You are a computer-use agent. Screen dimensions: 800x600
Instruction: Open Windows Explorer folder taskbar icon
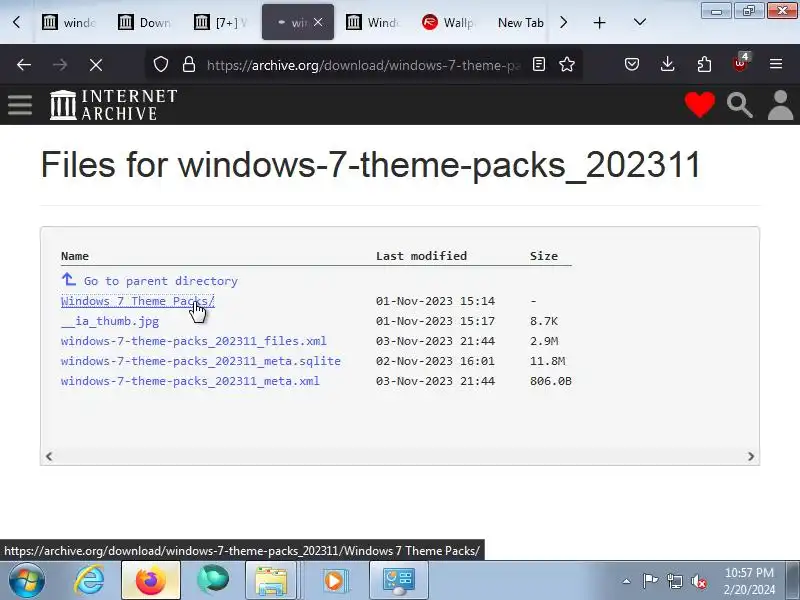pyautogui.click(x=271, y=580)
